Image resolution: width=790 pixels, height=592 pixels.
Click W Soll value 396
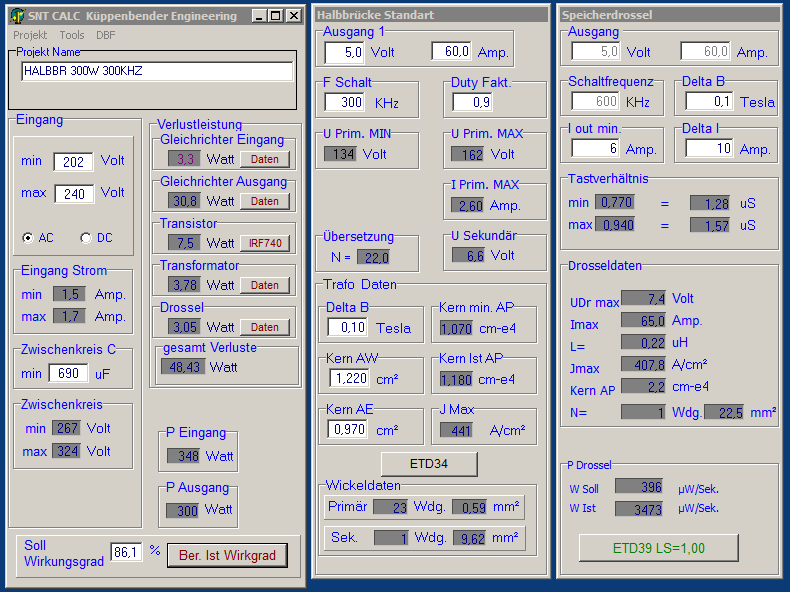pos(638,487)
